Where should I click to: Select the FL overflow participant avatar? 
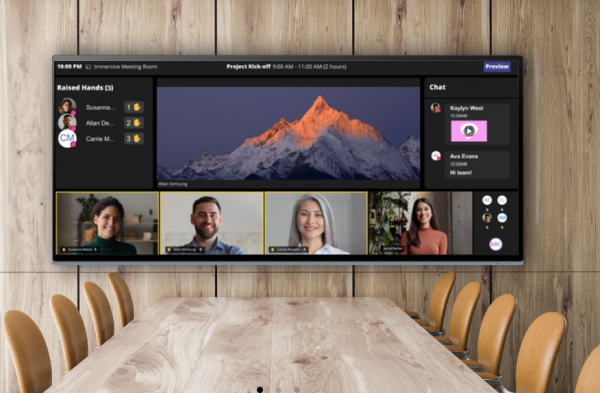(502, 200)
